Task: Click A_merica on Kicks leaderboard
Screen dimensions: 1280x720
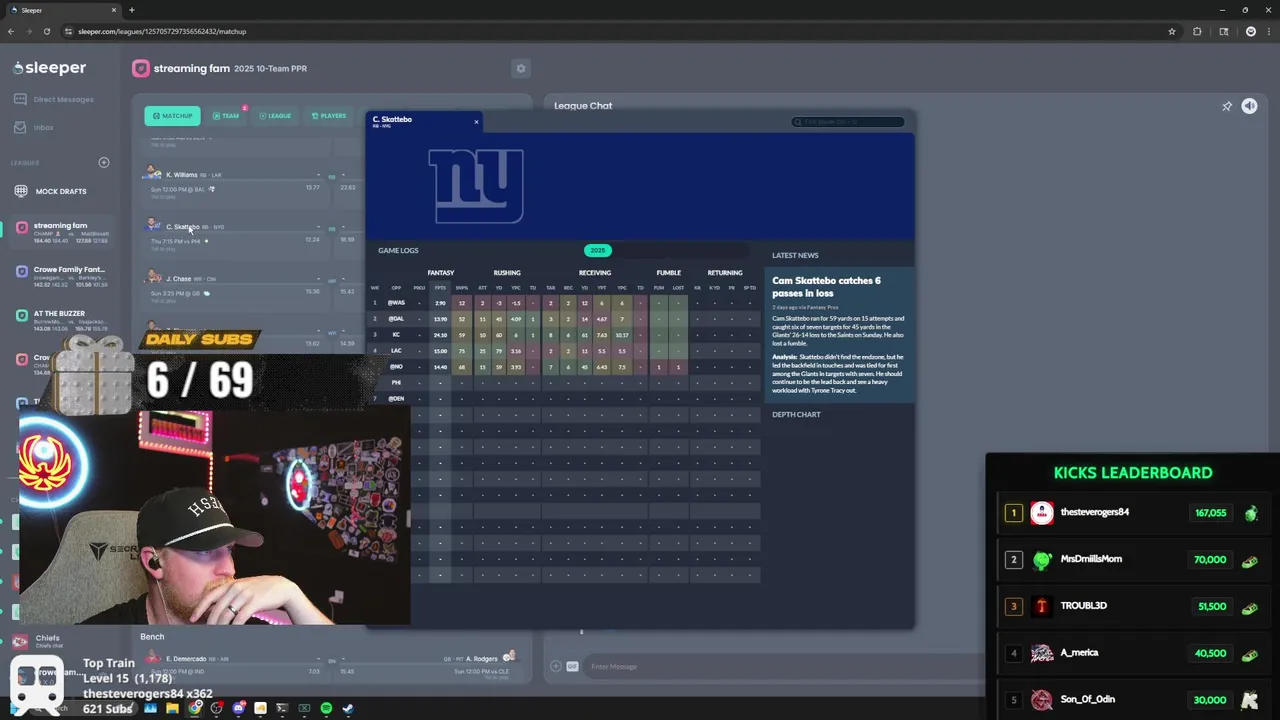Action: [x=1132, y=653]
